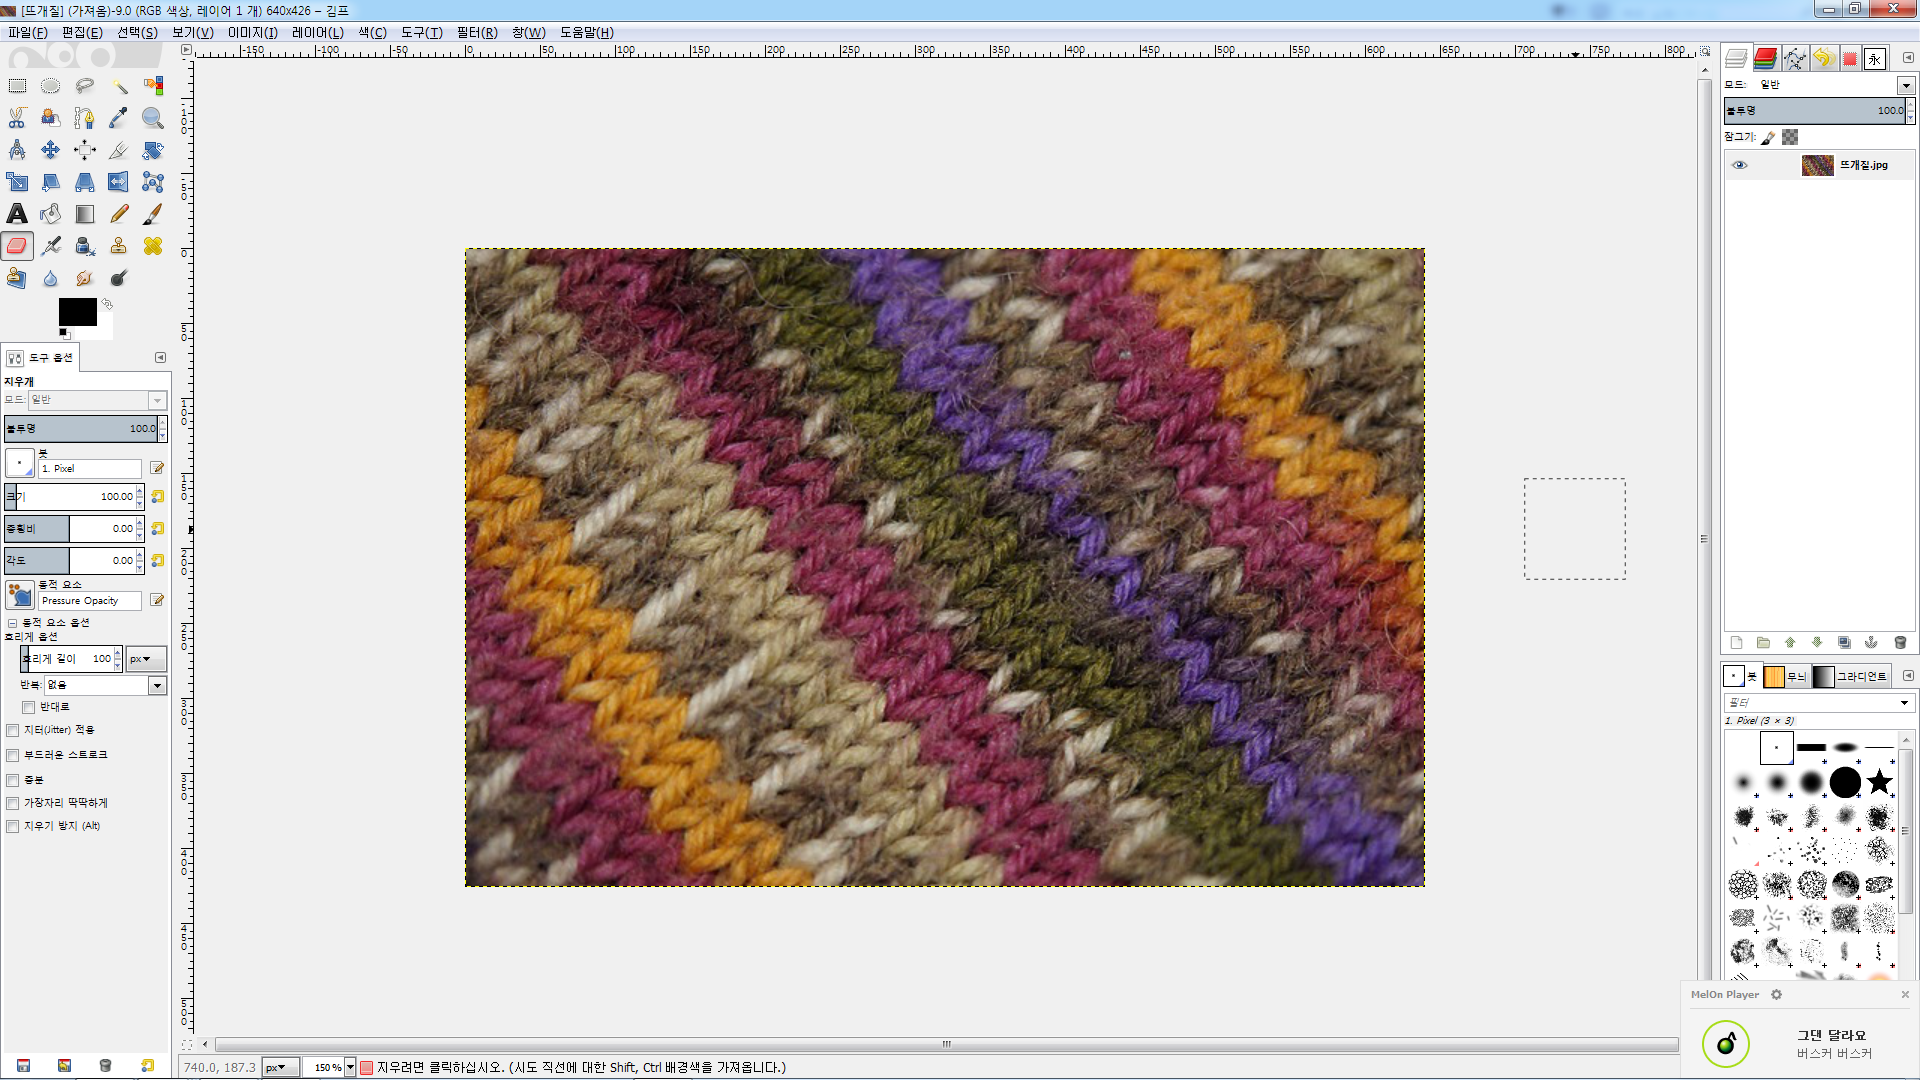Screen dimensions: 1920x1080
Task: Hide the 뜨개질.jpg layer via eye icon
Action: tap(1740, 166)
